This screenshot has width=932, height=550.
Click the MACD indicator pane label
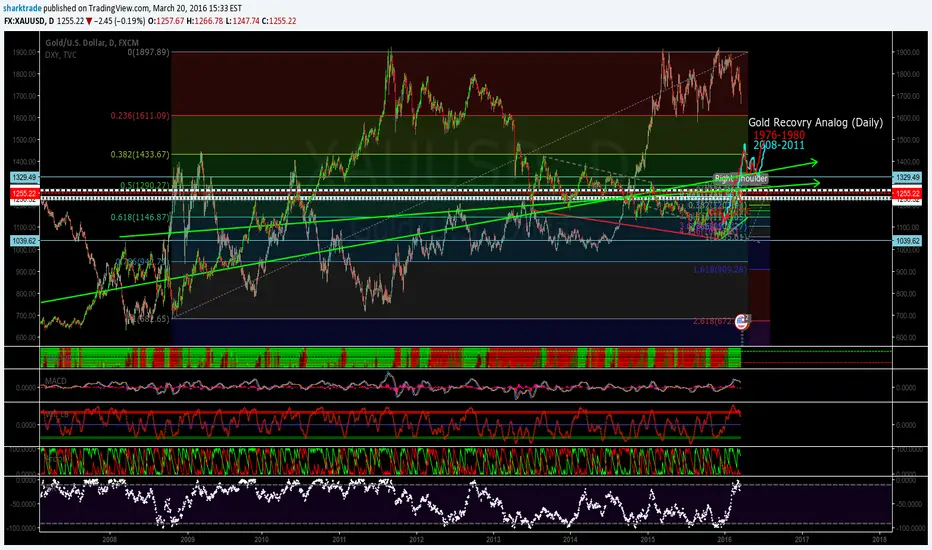(x=56, y=381)
